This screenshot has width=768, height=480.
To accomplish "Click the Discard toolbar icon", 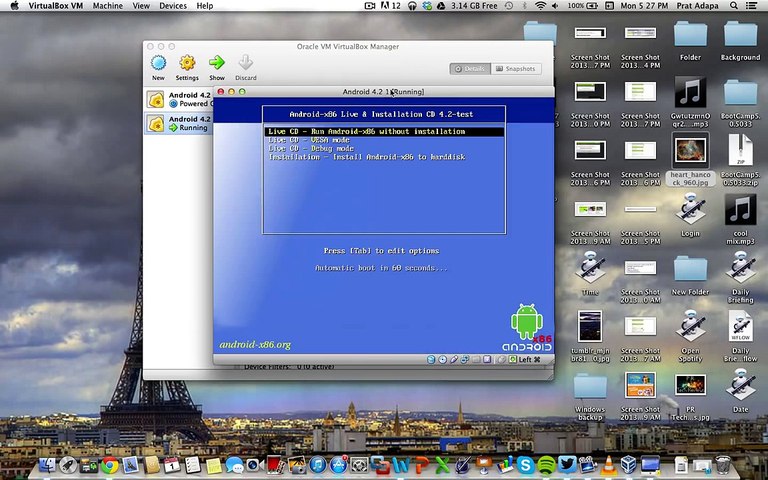I will [x=245, y=62].
